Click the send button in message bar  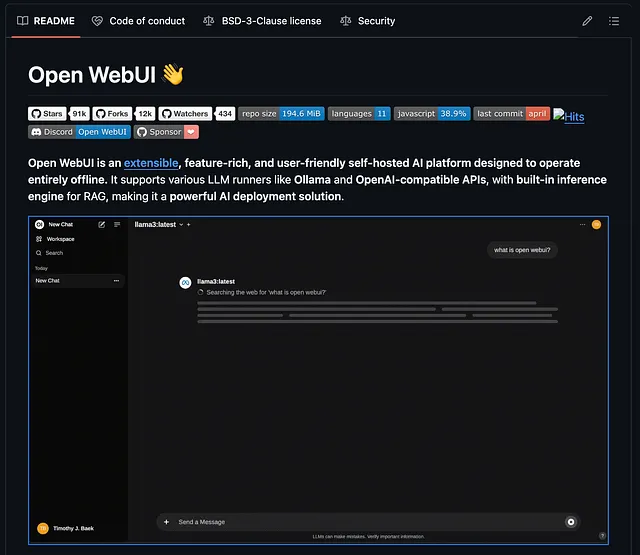coord(571,522)
